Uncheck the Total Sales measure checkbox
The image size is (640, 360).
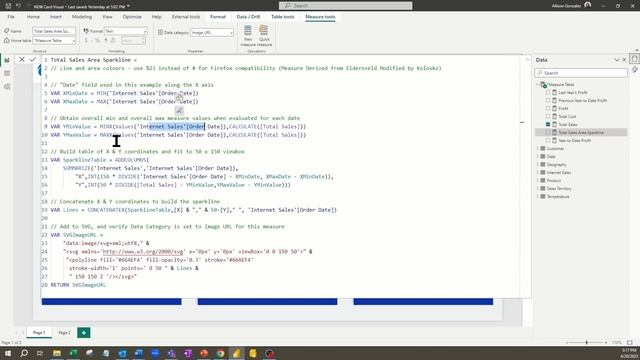click(x=548, y=124)
